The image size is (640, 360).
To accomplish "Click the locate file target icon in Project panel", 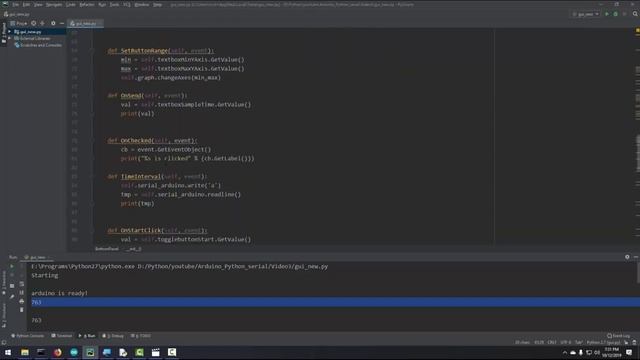I will click(x=33, y=23).
